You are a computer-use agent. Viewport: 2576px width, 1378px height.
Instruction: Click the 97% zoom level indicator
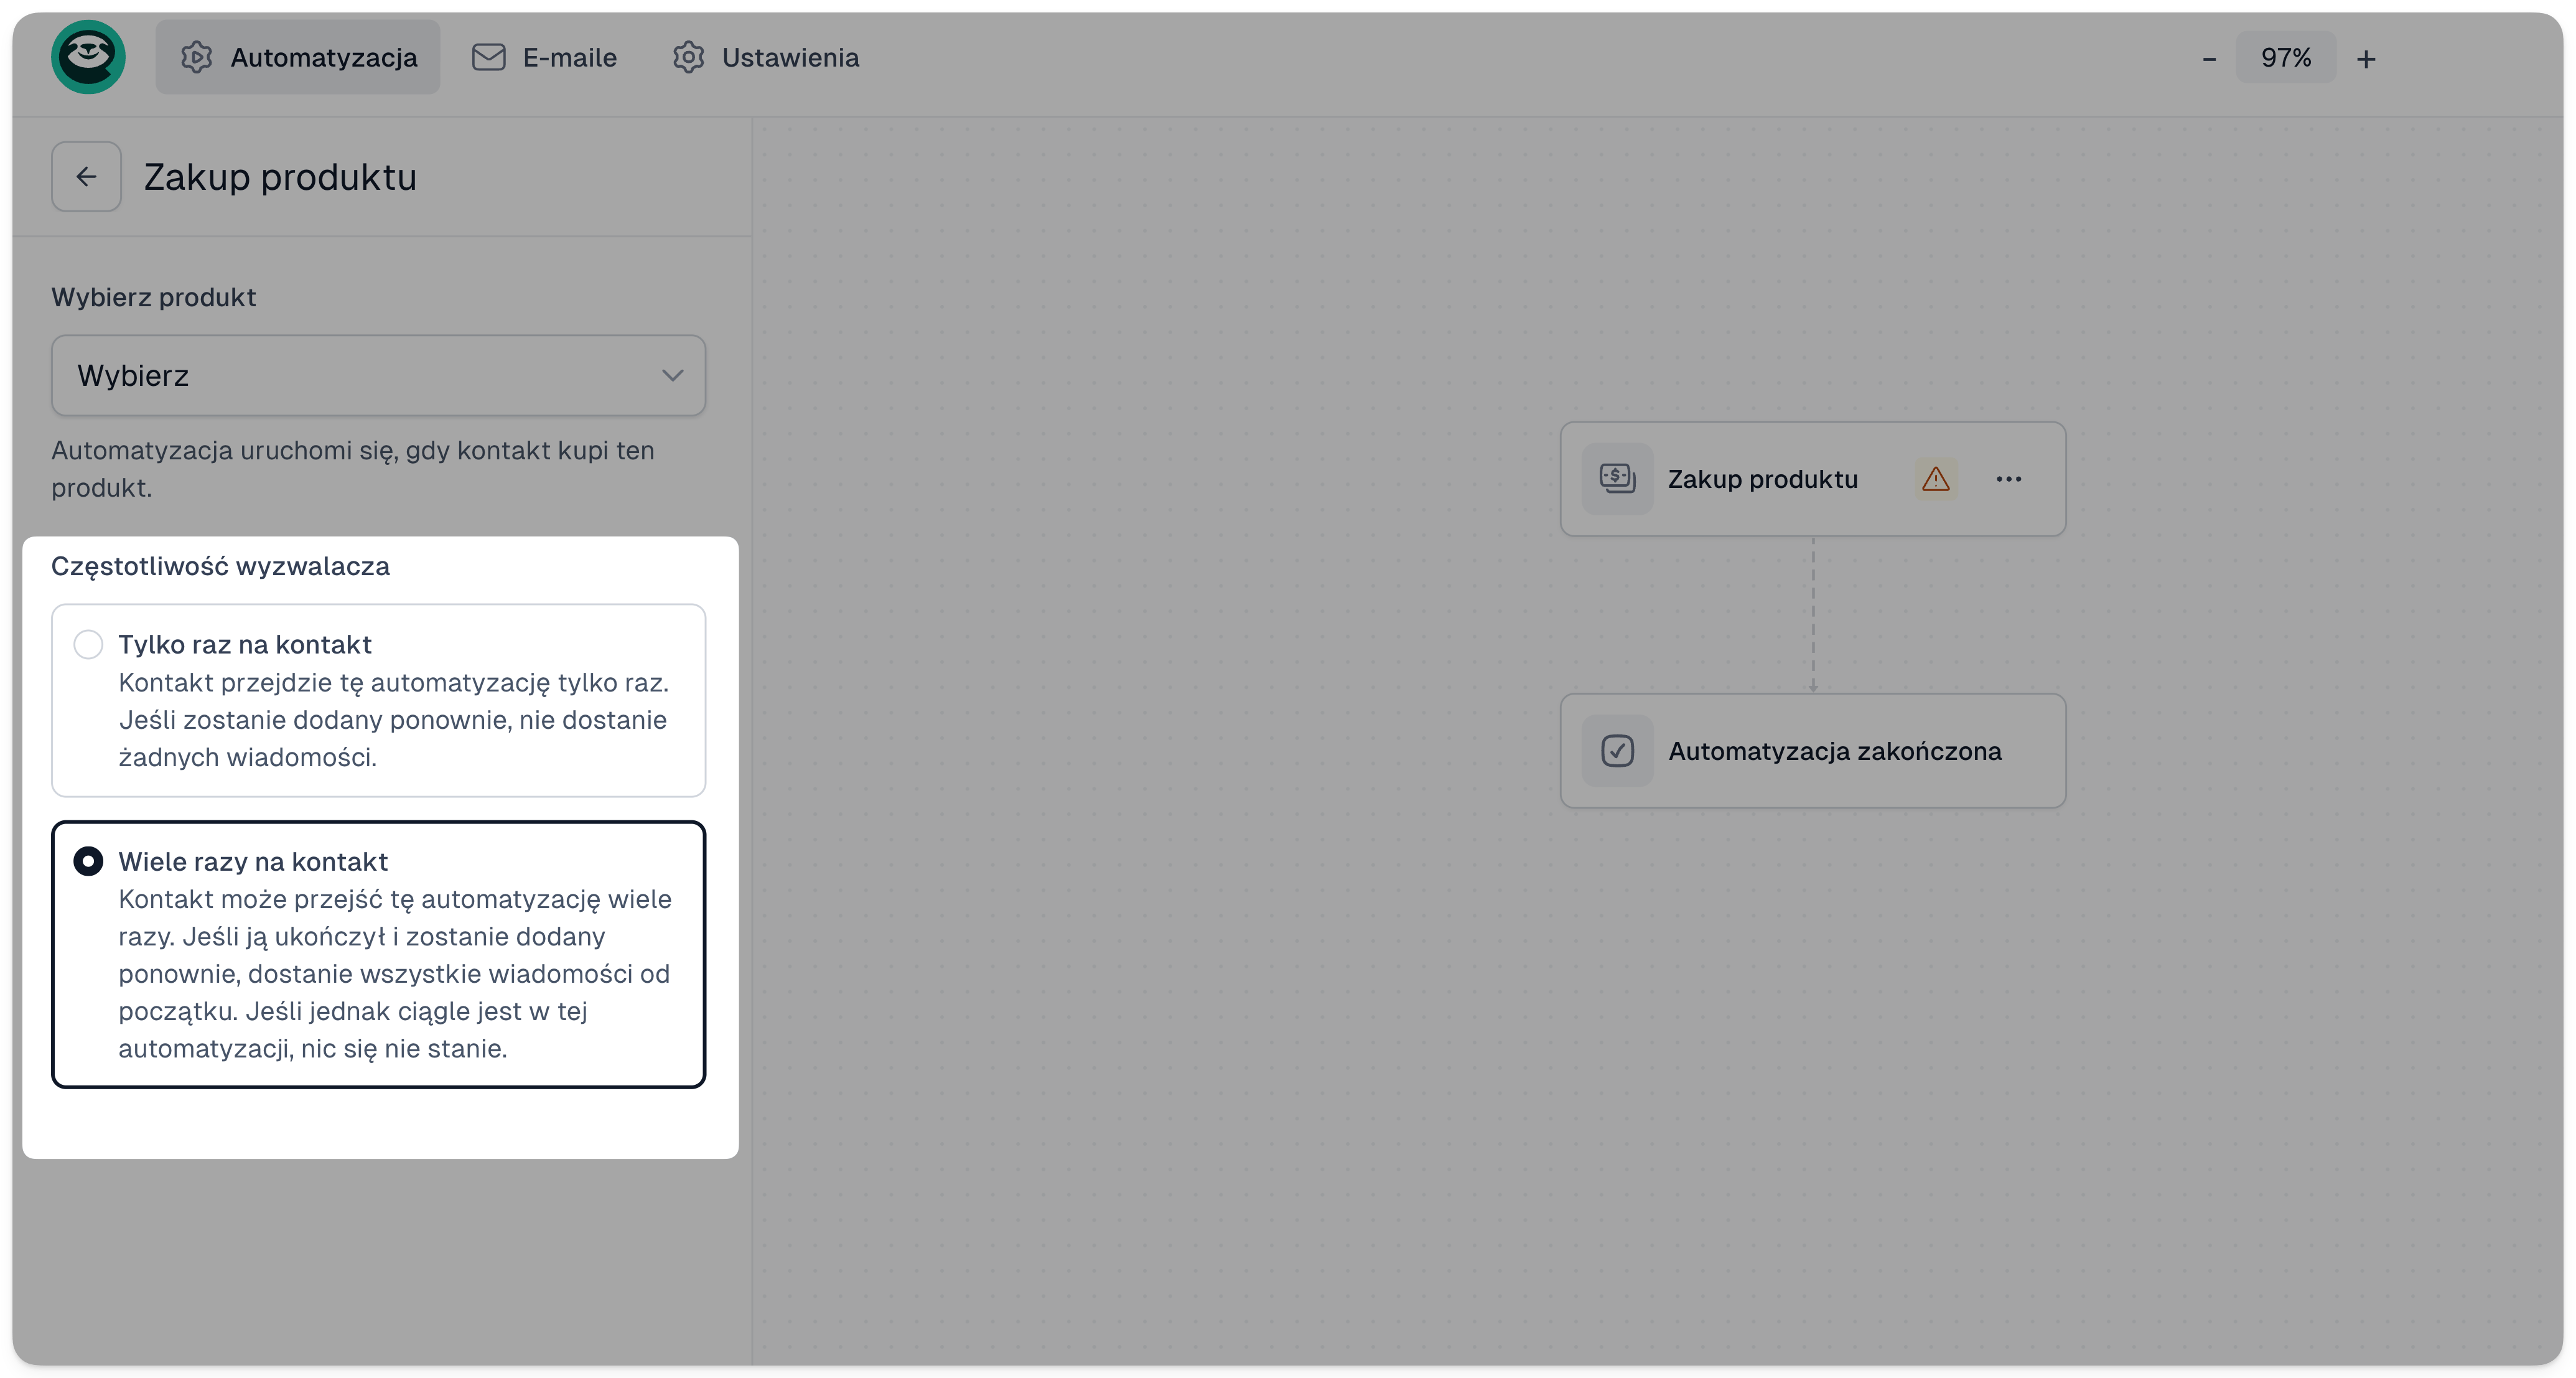point(2285,57)
